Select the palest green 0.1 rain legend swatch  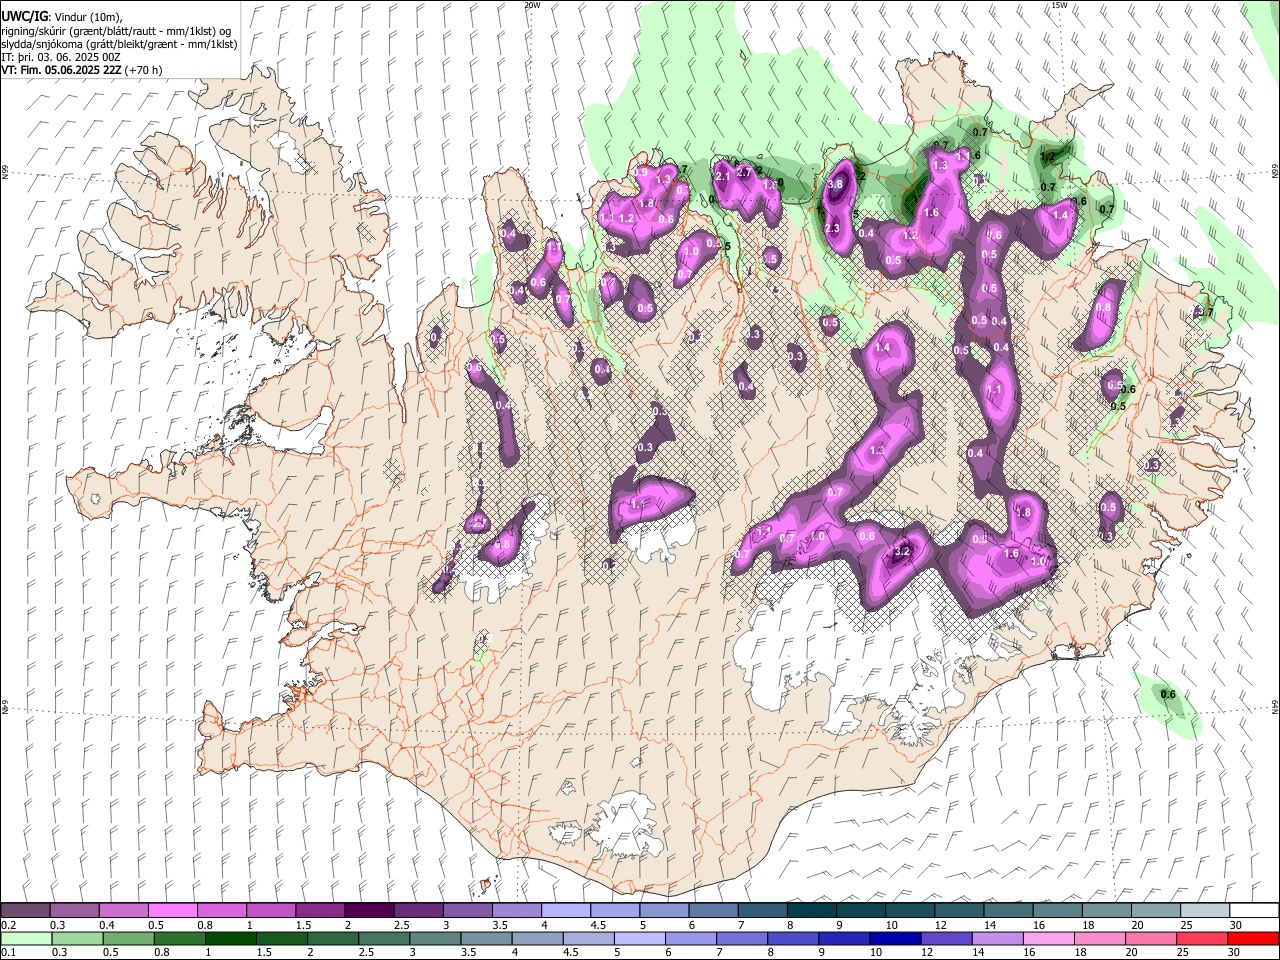(26, 938)
